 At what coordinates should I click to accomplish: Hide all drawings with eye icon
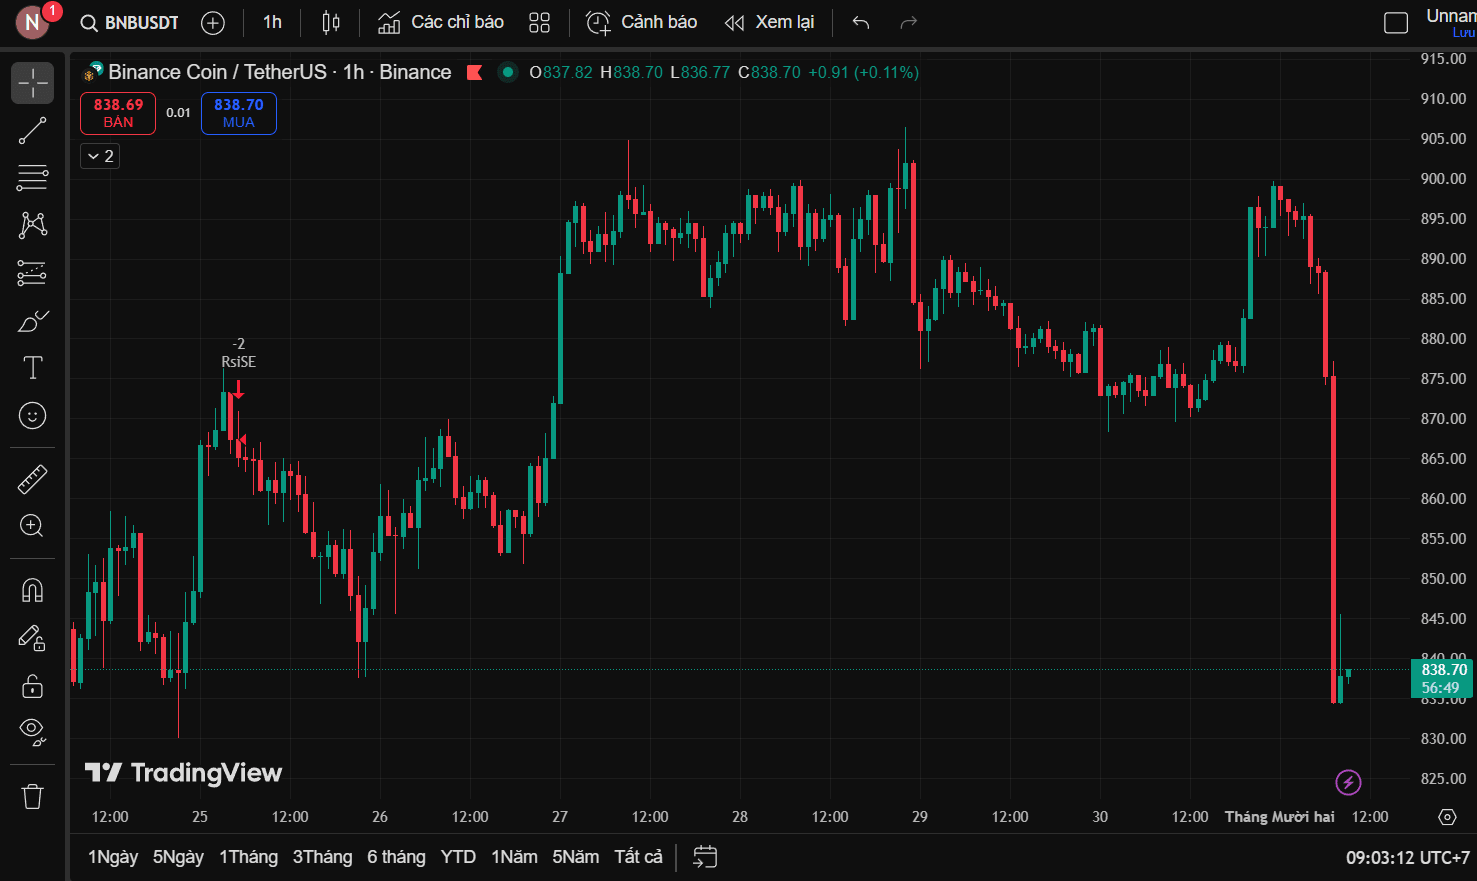click(32, 733)
